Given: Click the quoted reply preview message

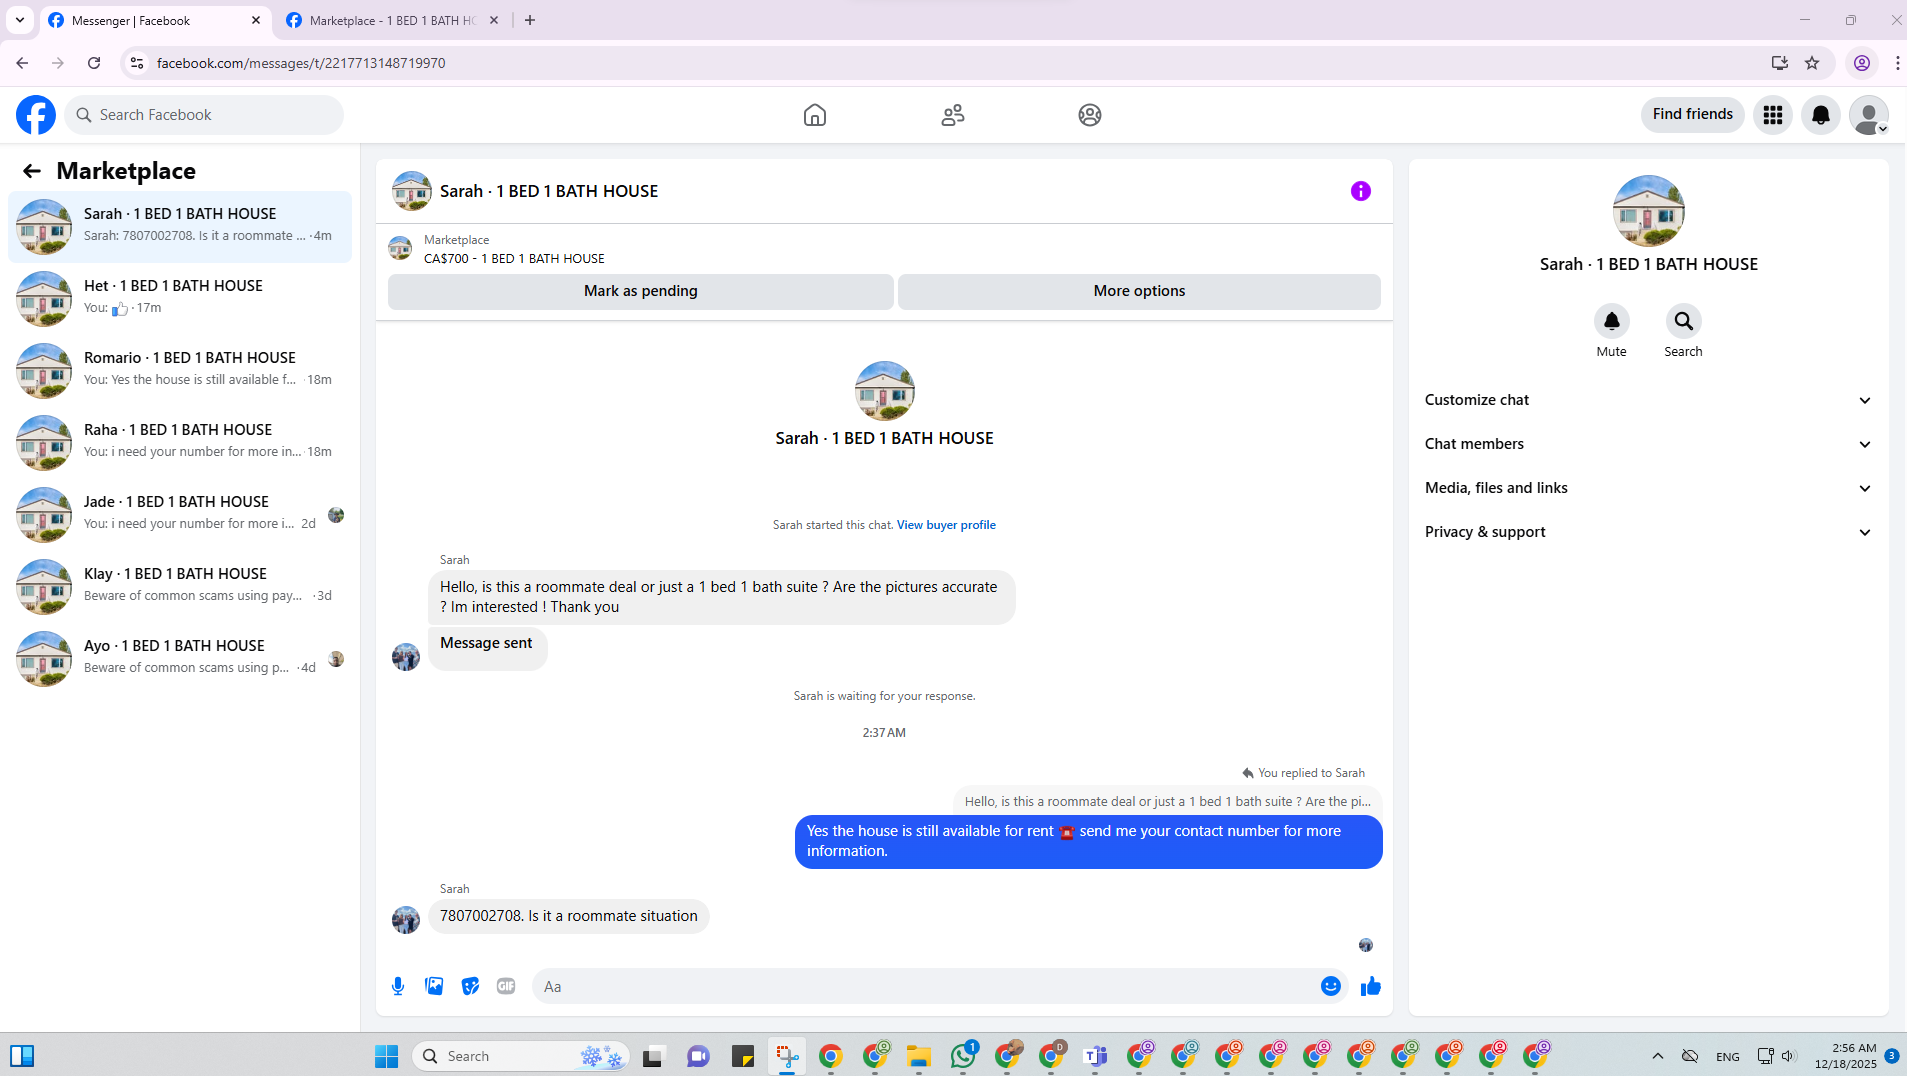Looking at the screenshot, I should point(1167,801).
